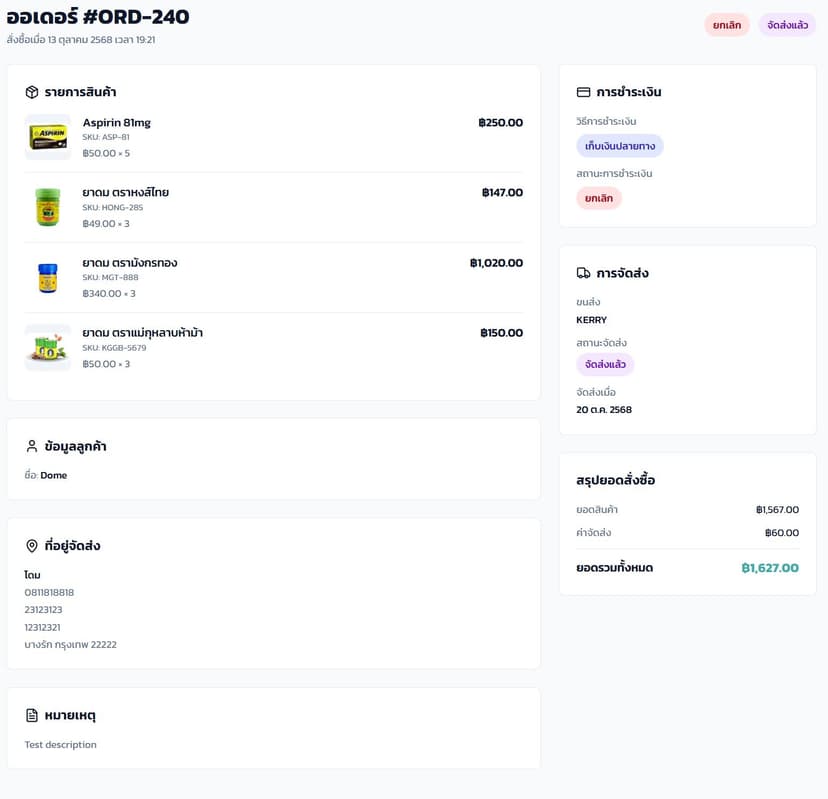Viewport: 828px width, 799px height.
Task: Click the phone number 0811818818
Action: tap(49, 593)
